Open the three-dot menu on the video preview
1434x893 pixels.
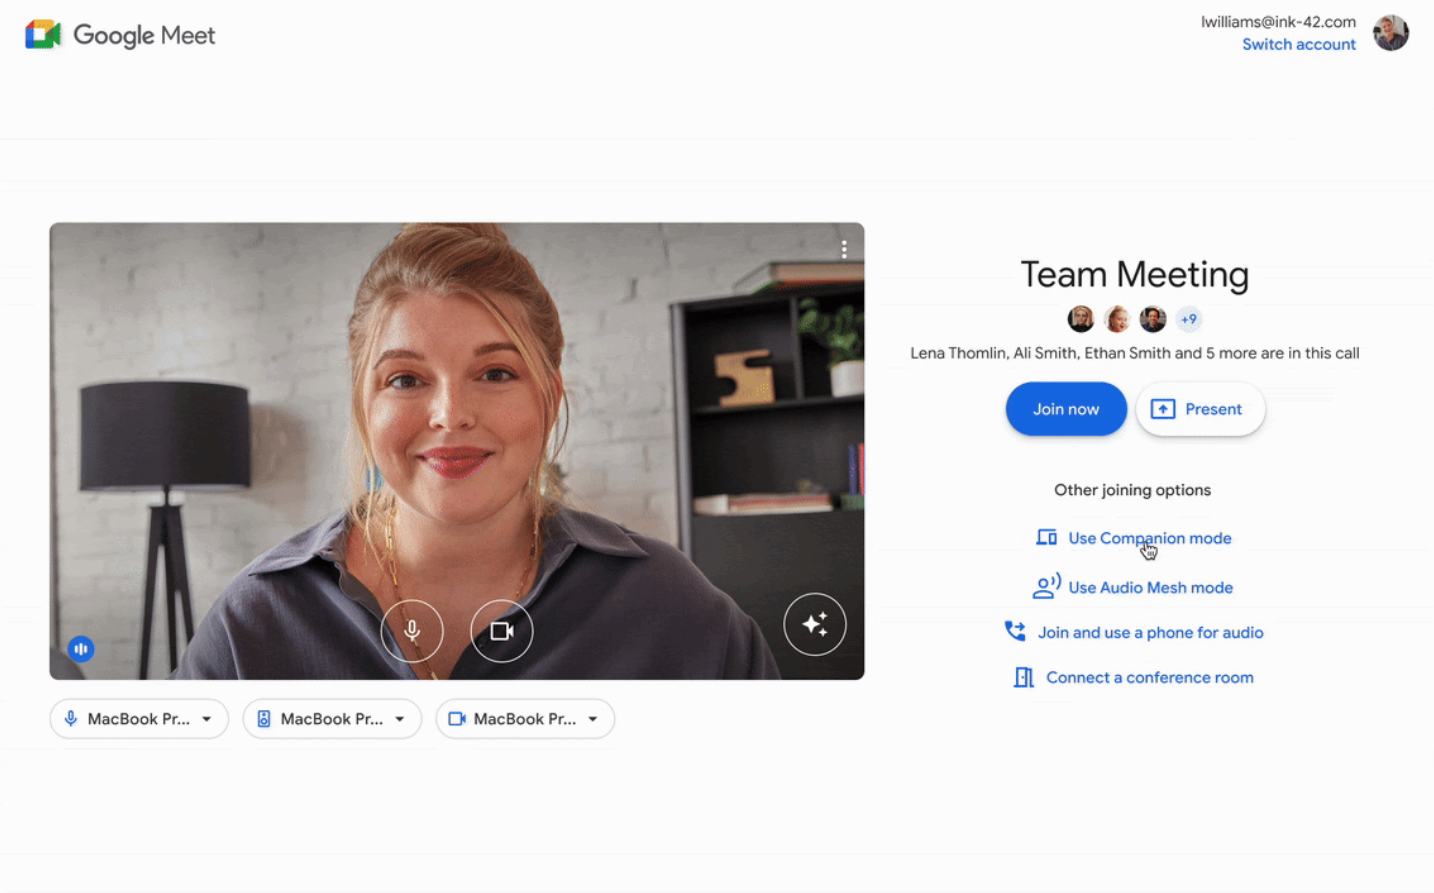(843, 248)
